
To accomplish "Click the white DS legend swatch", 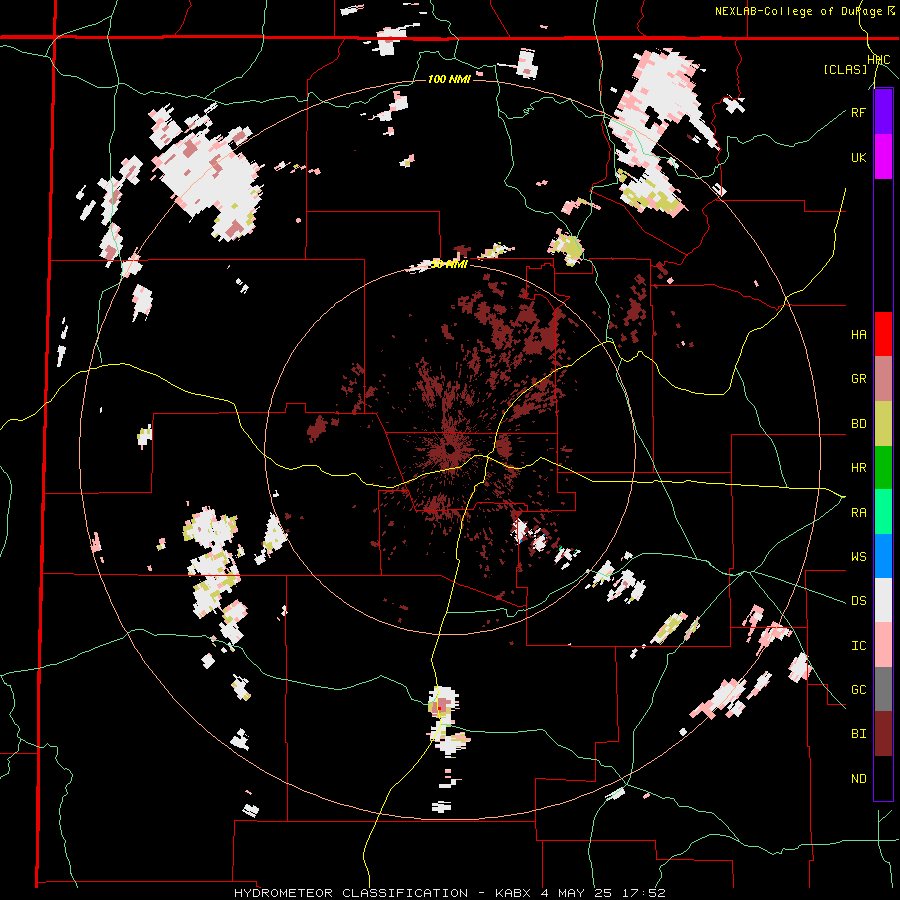I will coord(883,600).
